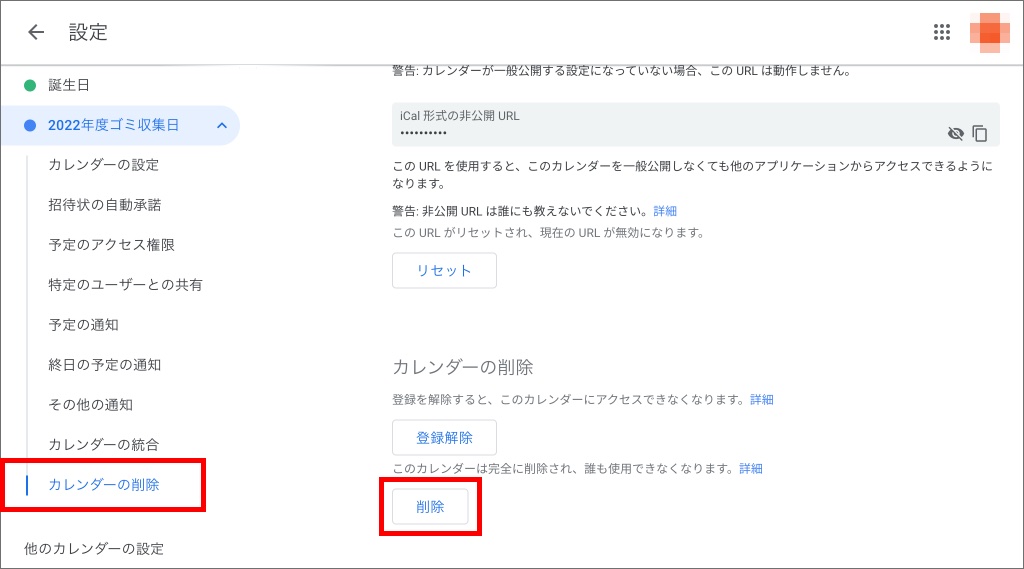This screenshot has height=569, width=1024.
Task: Click the iCal private URL field
Action: pyautogui.click(x=660, y=125)
